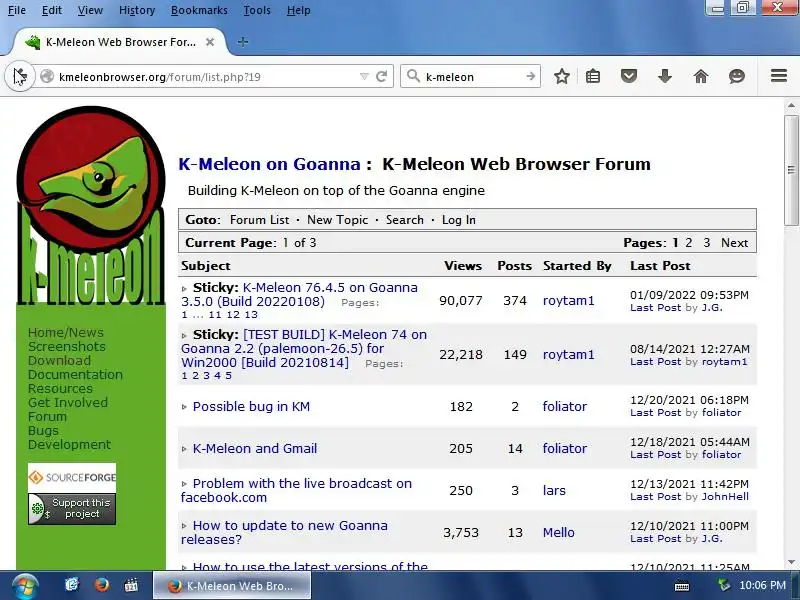Go to browser home page icon
Image resolution: width=800 pixels, height=600 pixels.
pos(701,77)
